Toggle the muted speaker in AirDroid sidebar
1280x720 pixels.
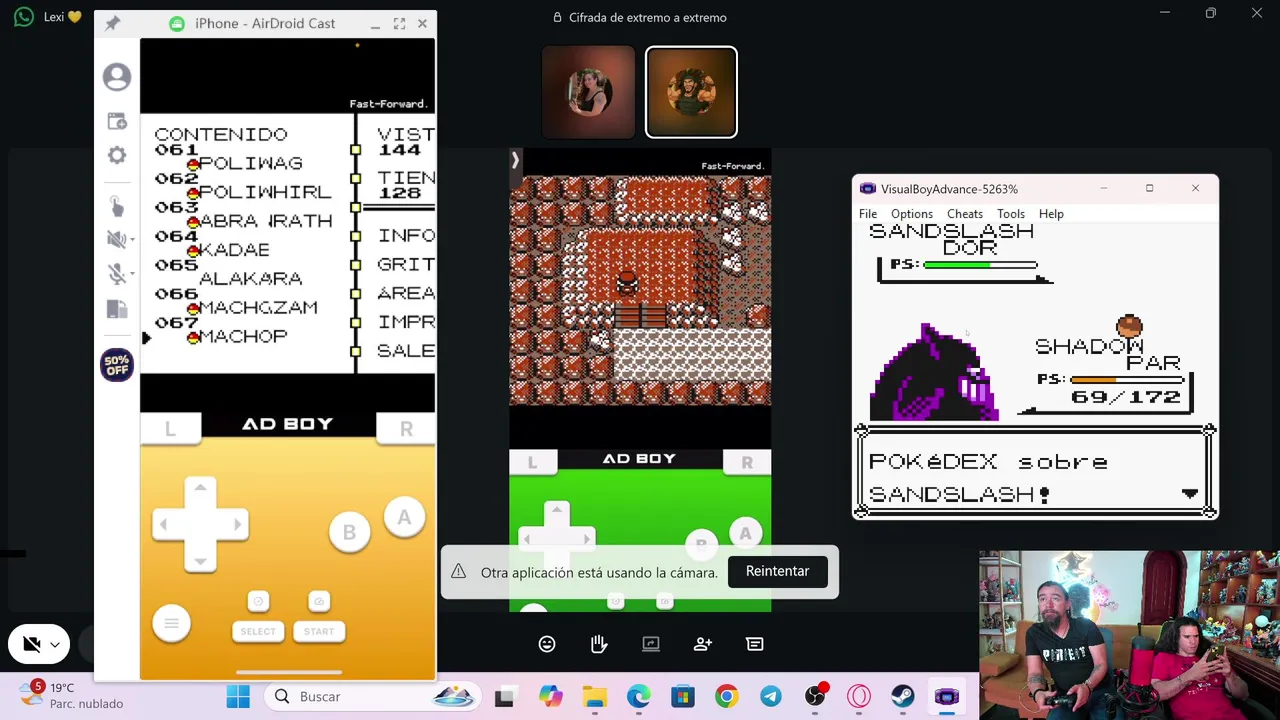coord(115,239)
